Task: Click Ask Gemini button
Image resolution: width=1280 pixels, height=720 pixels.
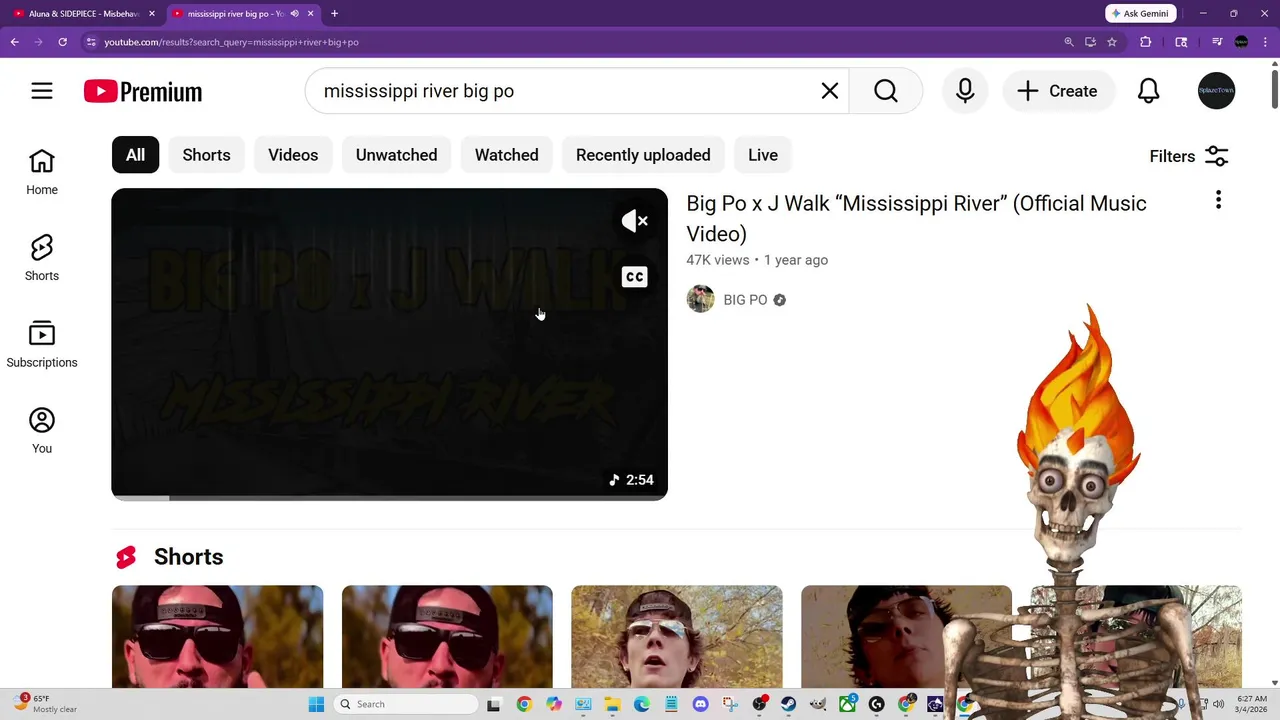Action: 1141,14
